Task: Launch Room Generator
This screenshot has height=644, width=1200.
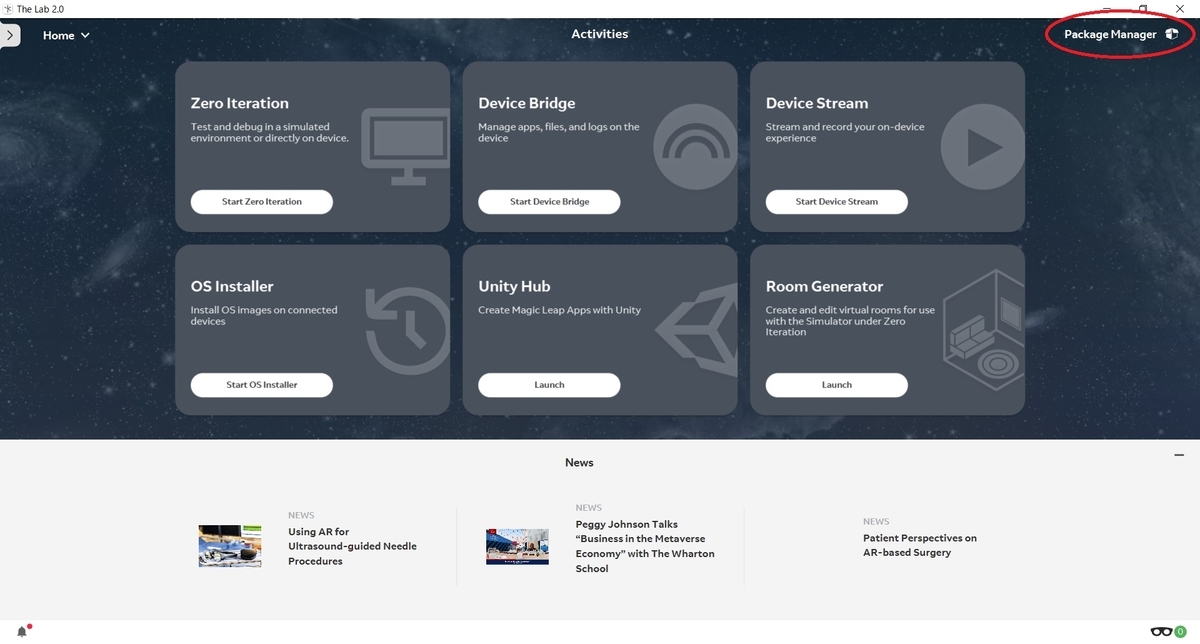Action: point(837,384)
